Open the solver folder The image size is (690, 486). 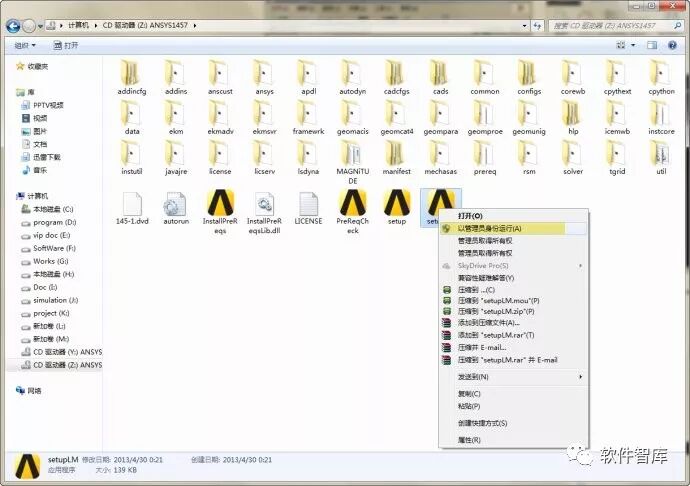(x=573, y=158)
